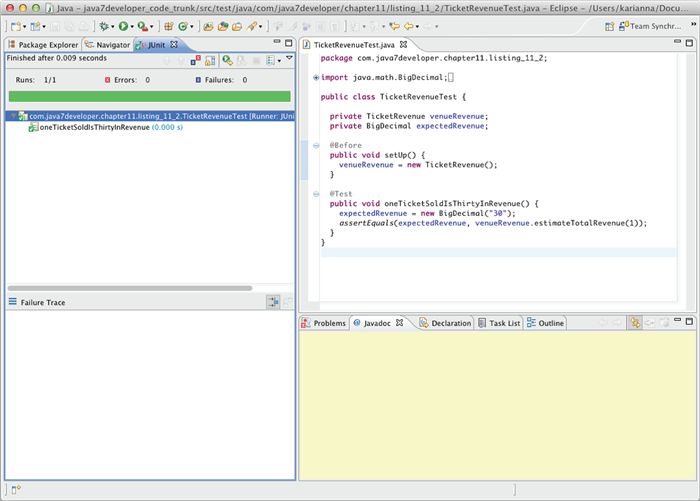The height and width of the screenshot is (501, 700).
Task: Select the oneTicketSoldIsThirtyInRevenue test result
Action: (93, 128)
